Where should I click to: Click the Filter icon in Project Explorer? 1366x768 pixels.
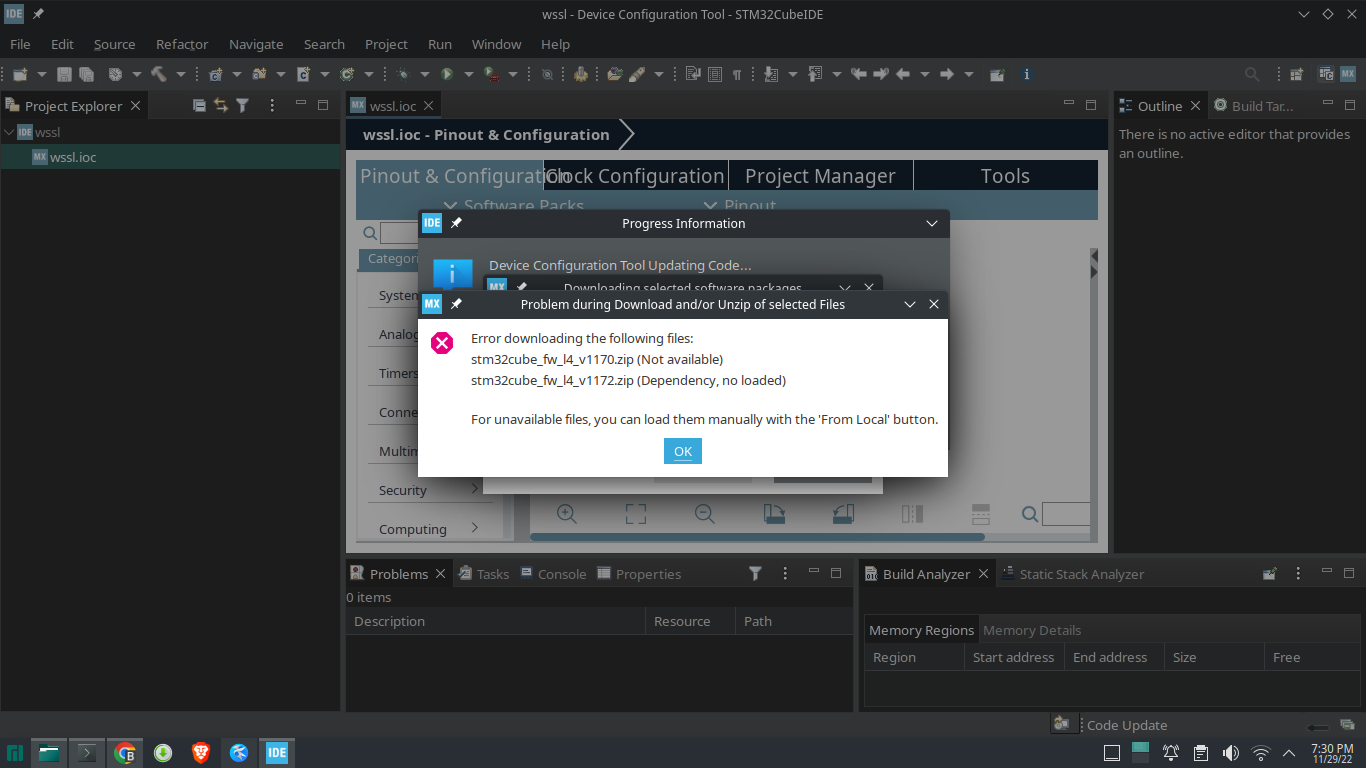(x=242, y=105)
